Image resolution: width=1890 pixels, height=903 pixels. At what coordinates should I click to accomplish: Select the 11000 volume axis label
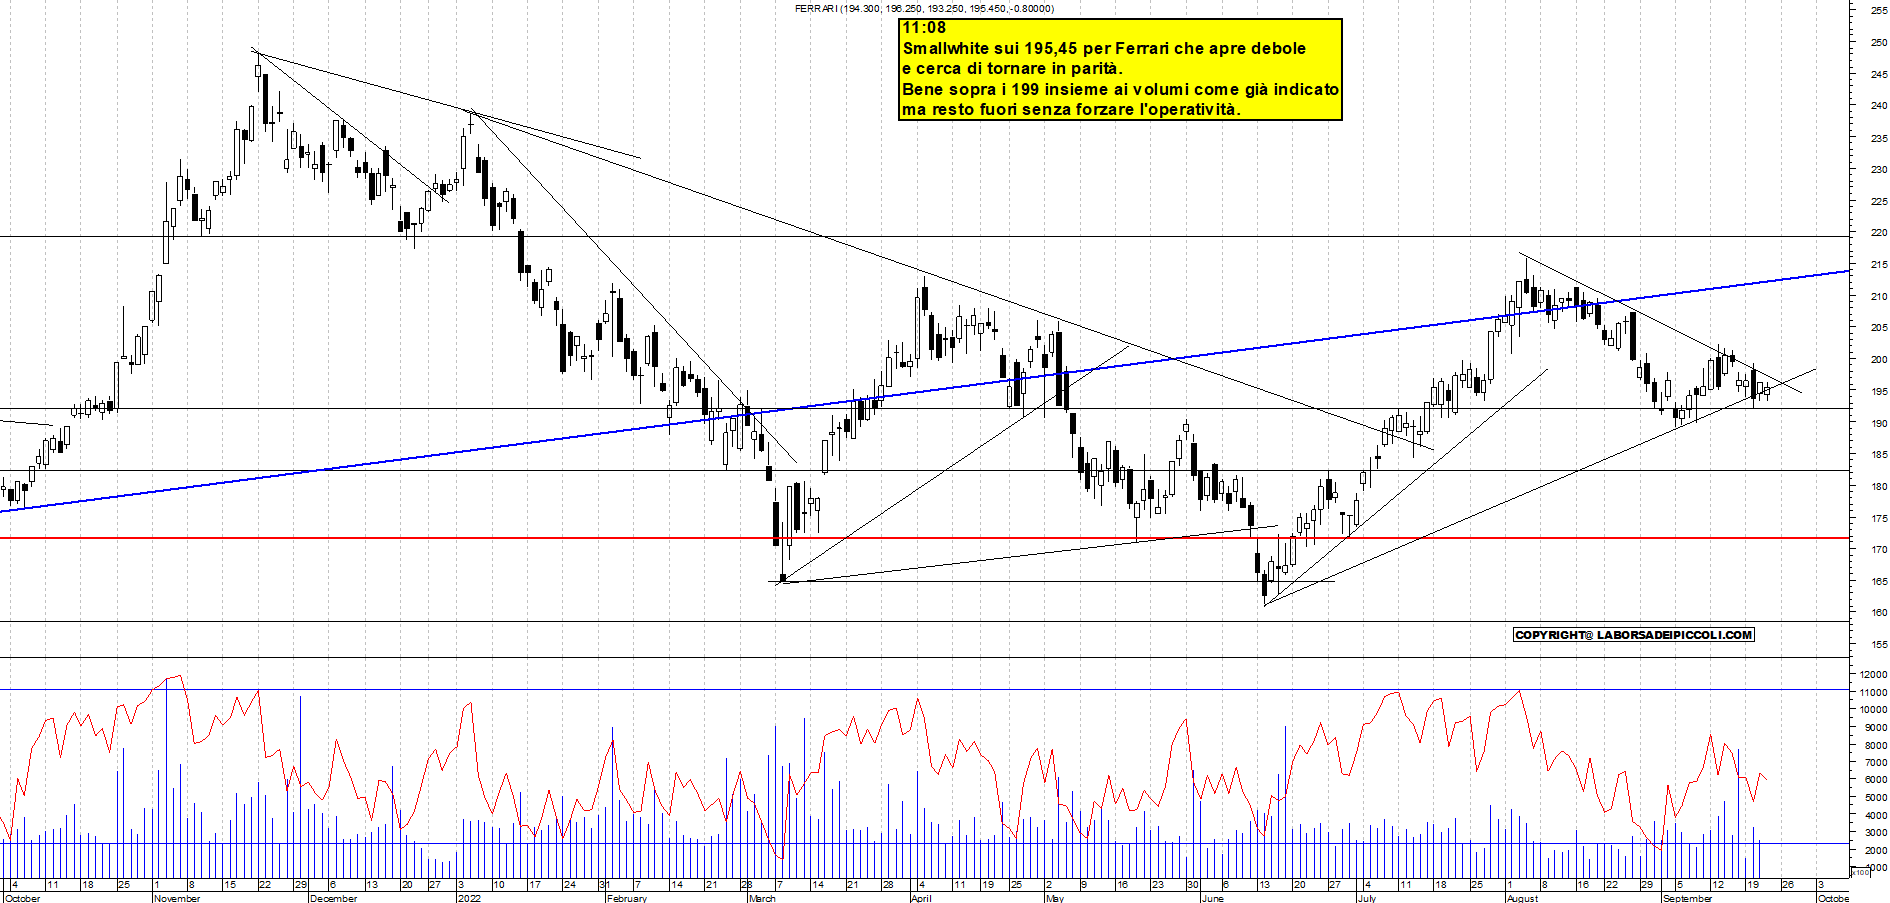point(1874,692)
